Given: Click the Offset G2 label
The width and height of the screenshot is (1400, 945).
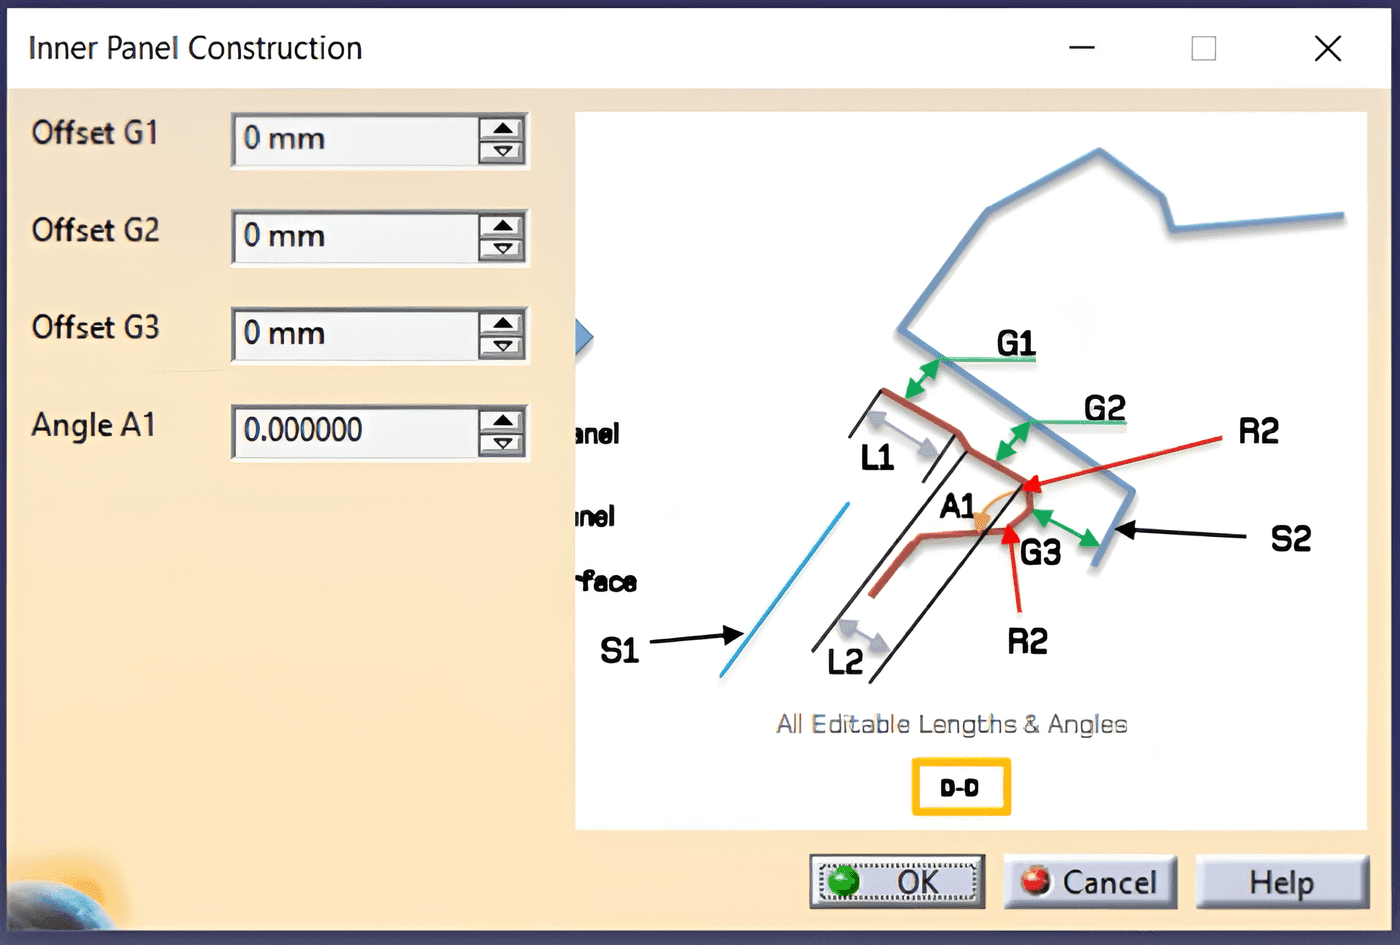Looking at the screenshot, I should [x=95, y=230].
